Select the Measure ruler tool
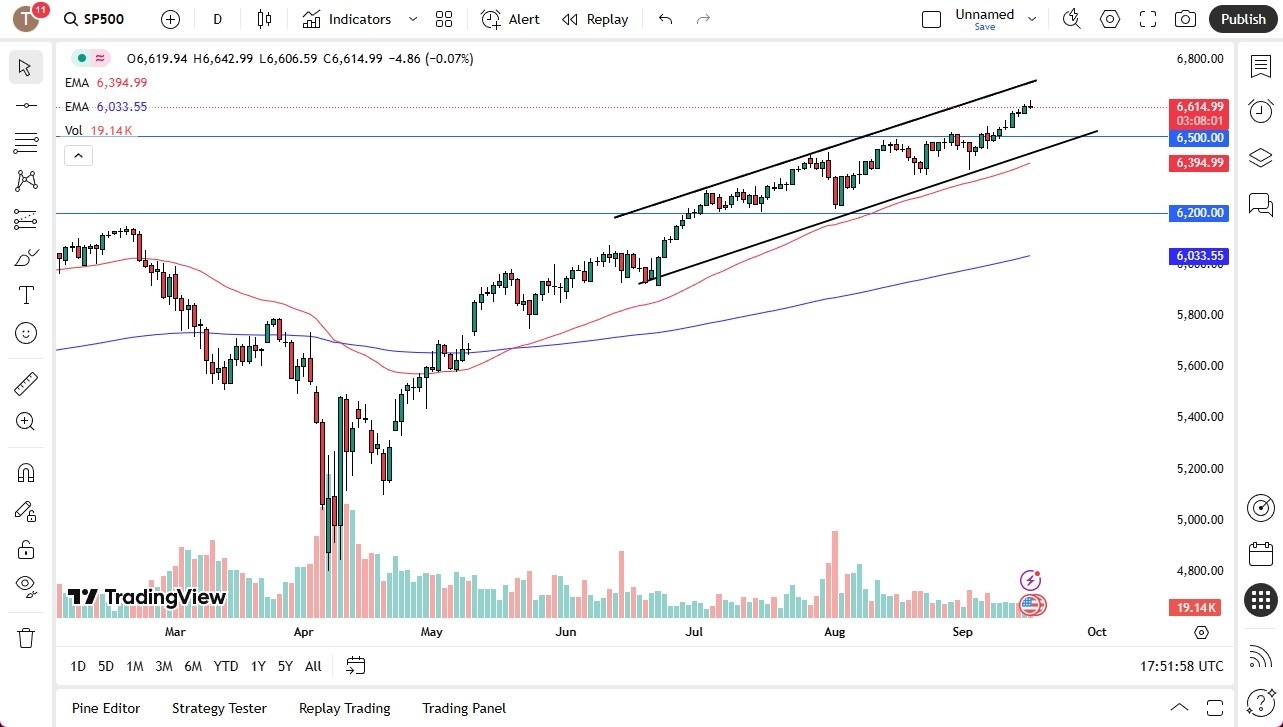Screen dimensions: 1283x727 tap(25, 383)
